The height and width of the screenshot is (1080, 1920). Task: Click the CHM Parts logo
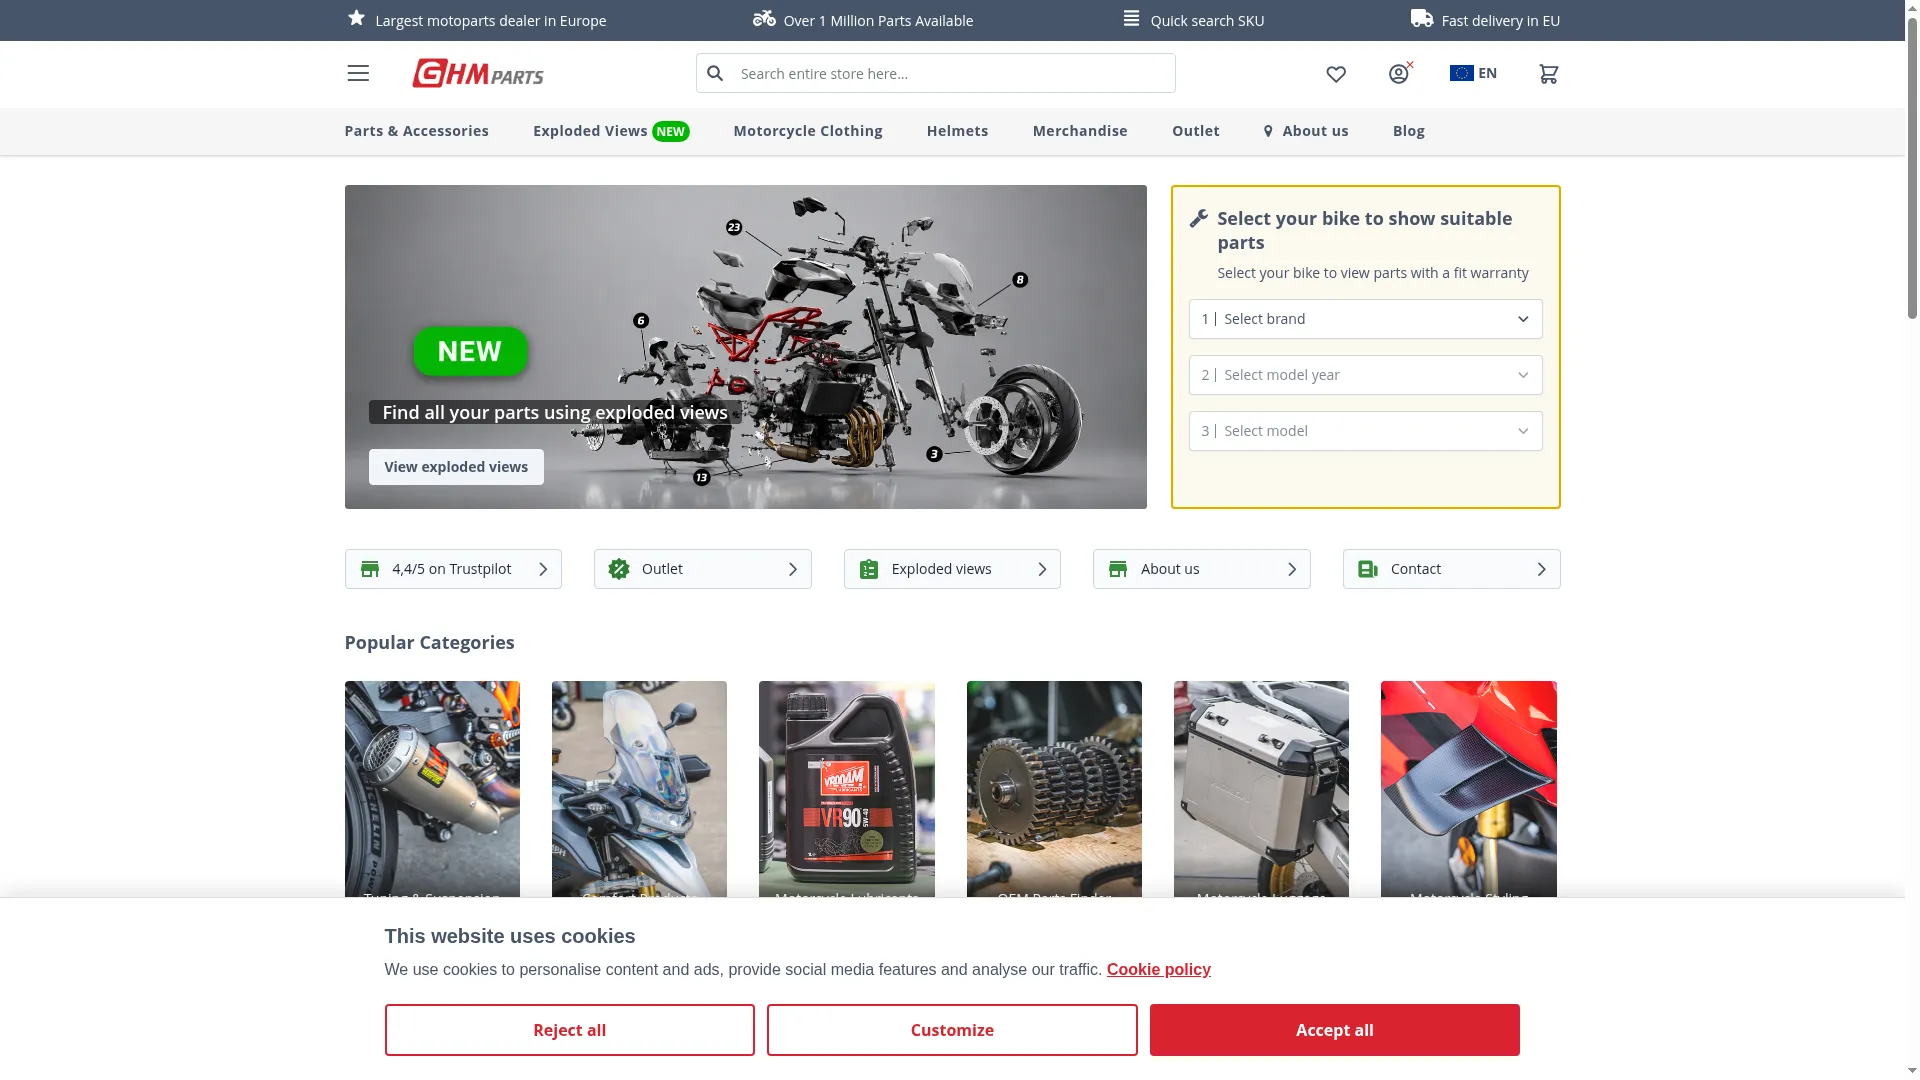(478, 73)
